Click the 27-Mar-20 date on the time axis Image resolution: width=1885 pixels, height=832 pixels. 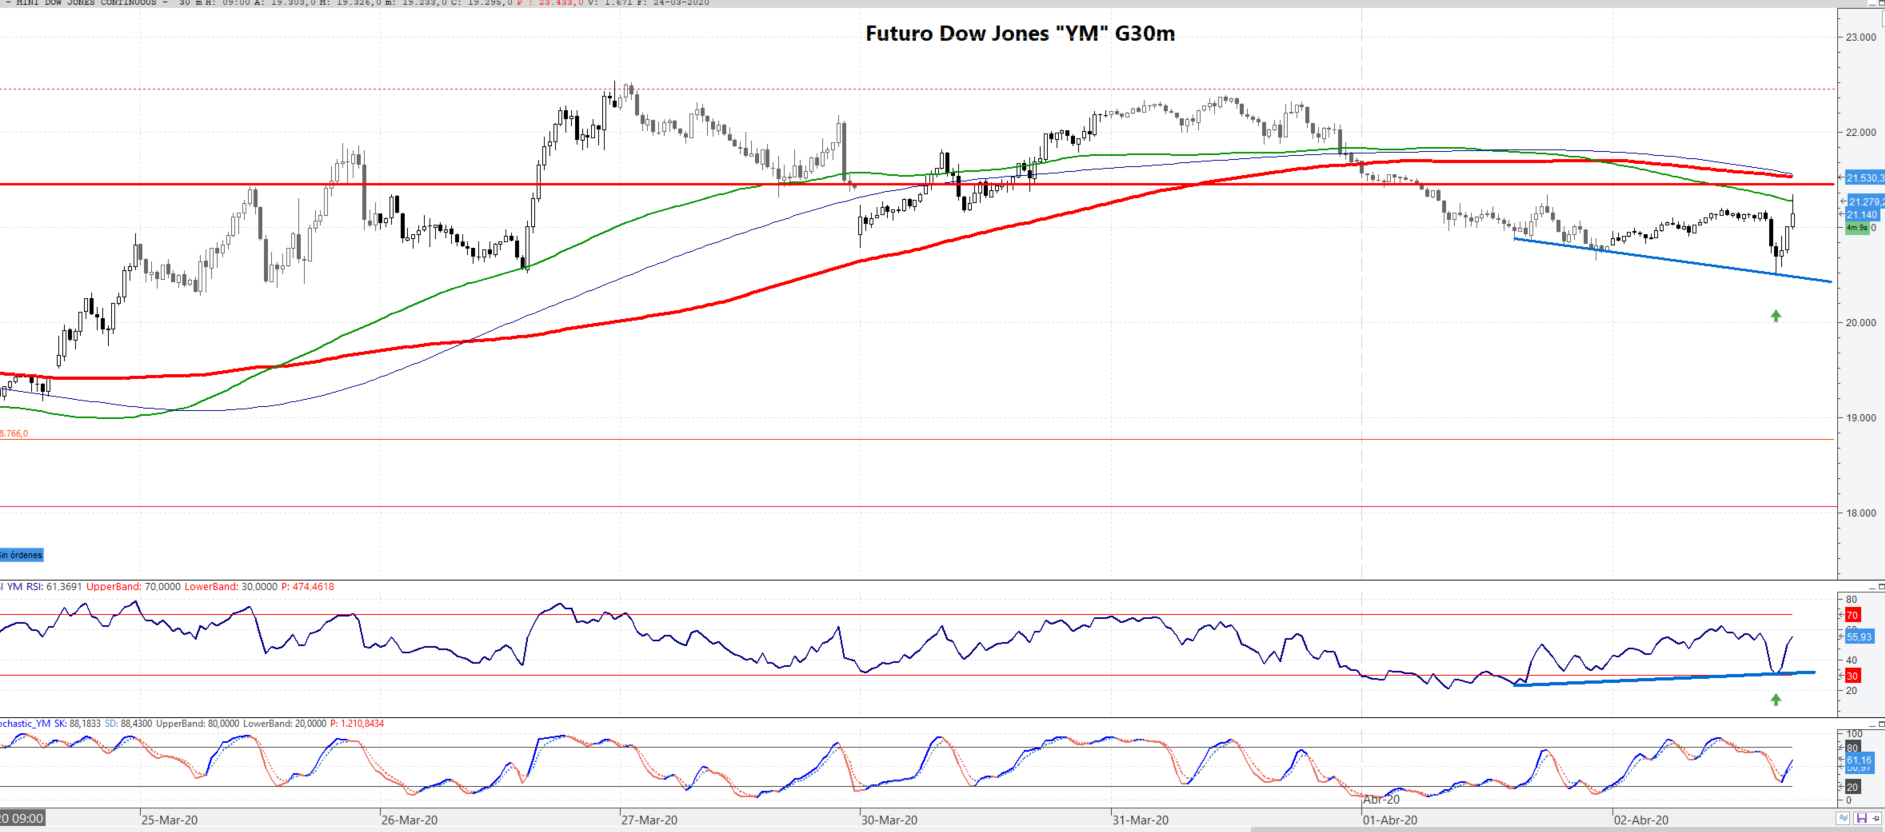[649, 820]
